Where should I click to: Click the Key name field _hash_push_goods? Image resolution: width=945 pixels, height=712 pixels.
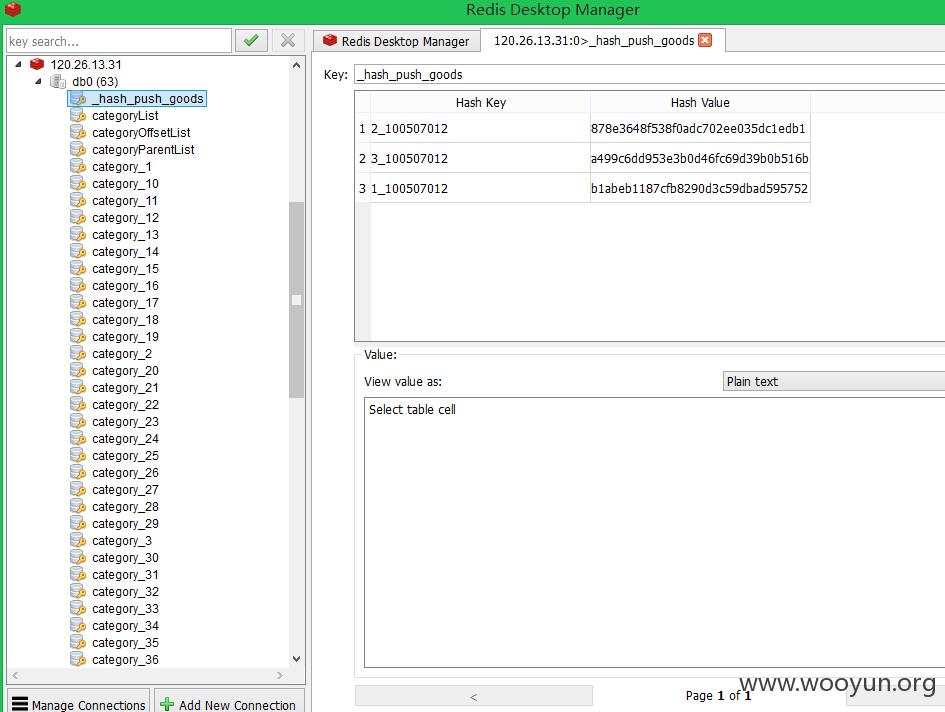pyautogui.click(x=649, y=74)
